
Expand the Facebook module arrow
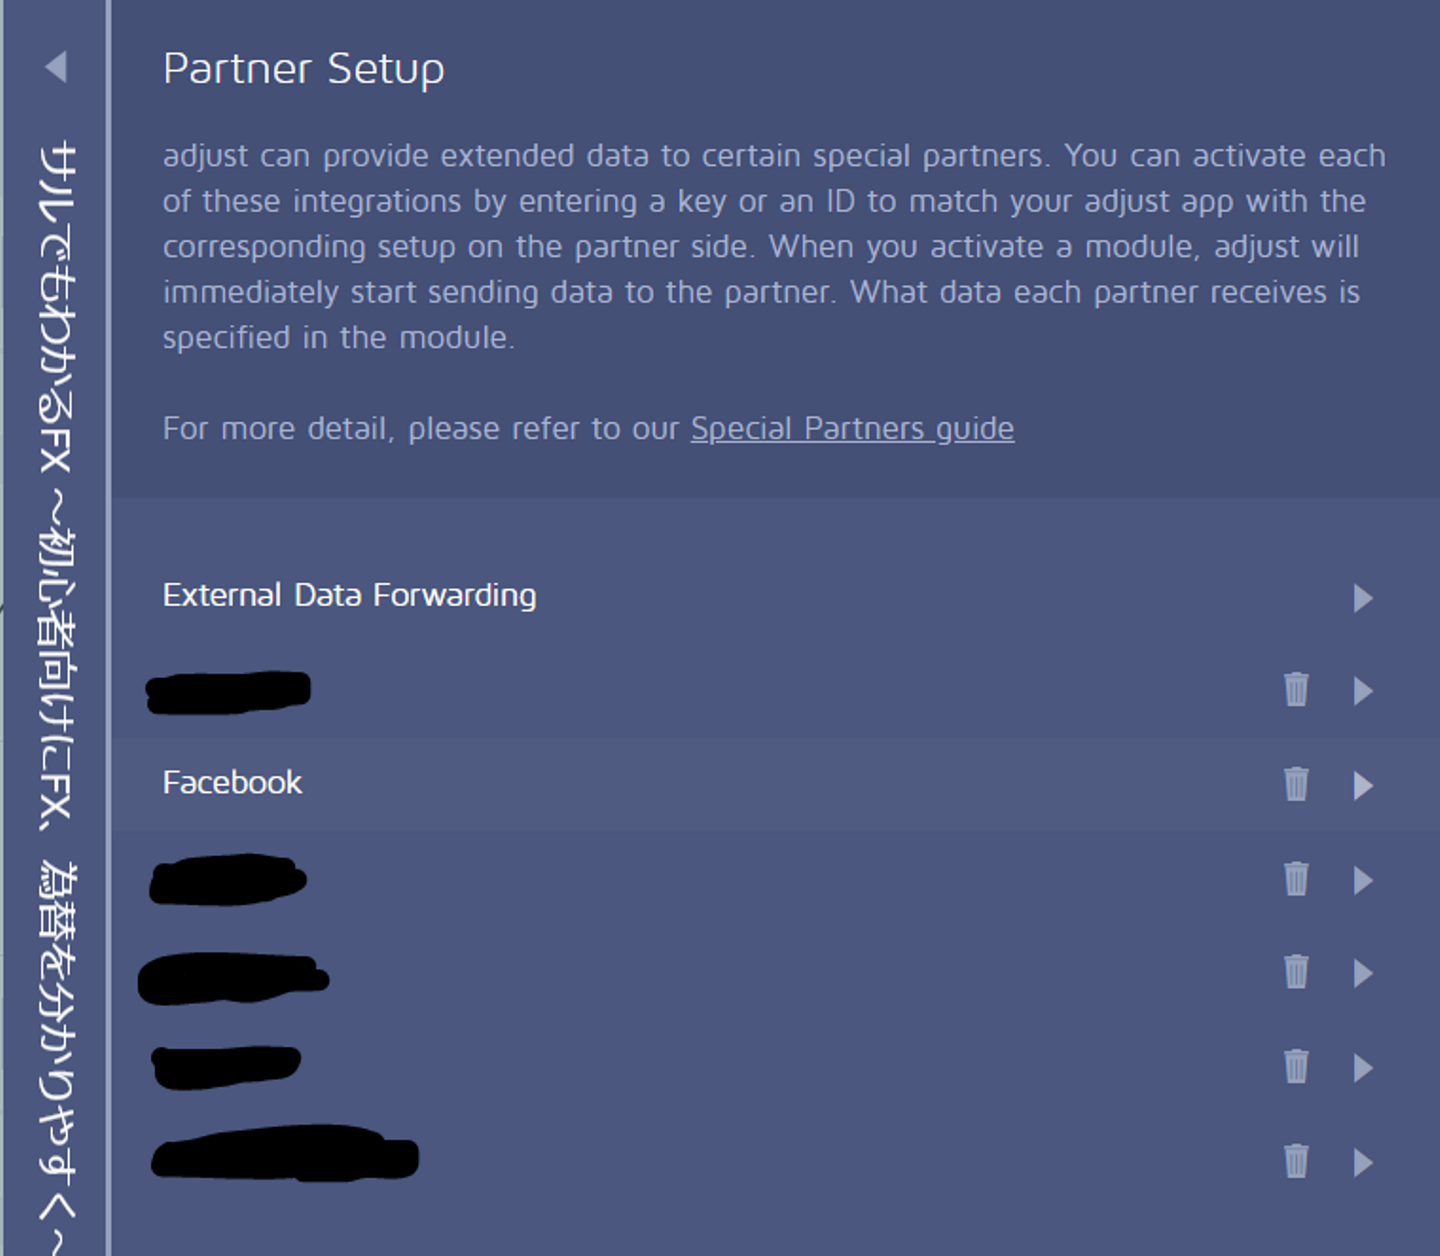pos(1362,785)
